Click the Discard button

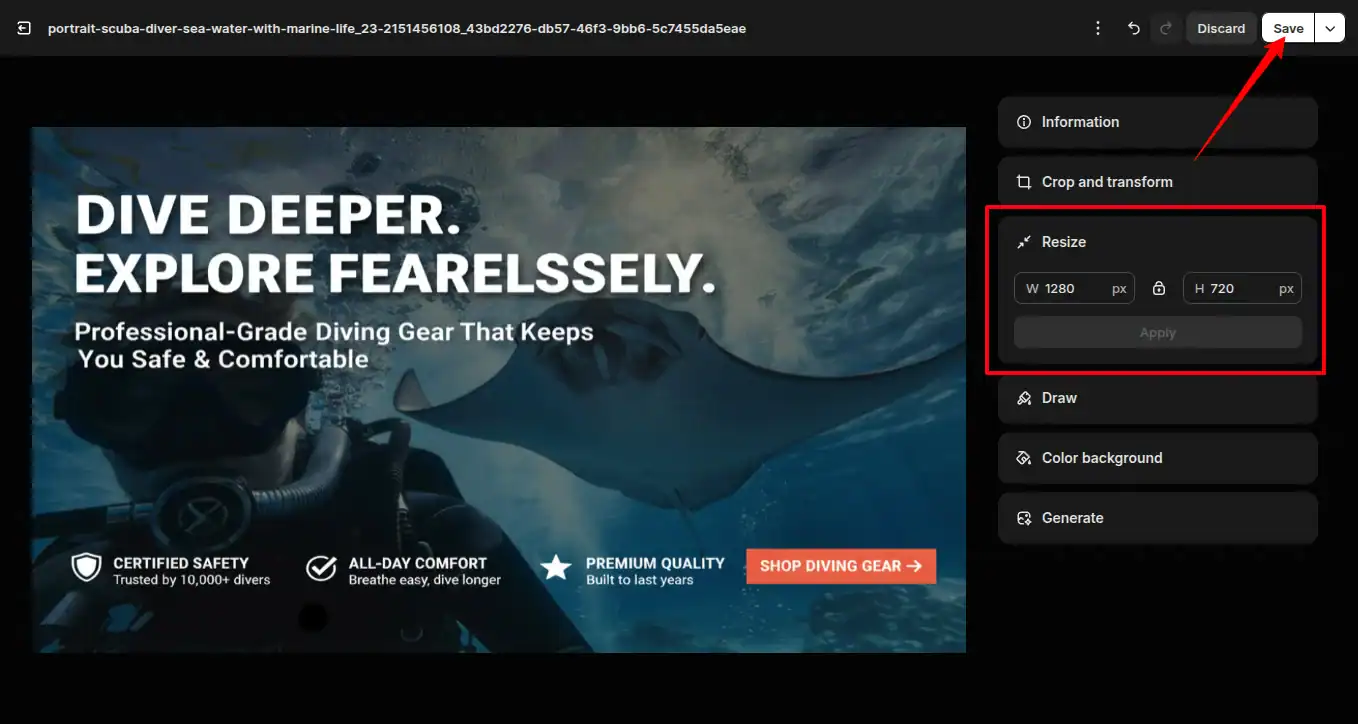point(1221,29)
